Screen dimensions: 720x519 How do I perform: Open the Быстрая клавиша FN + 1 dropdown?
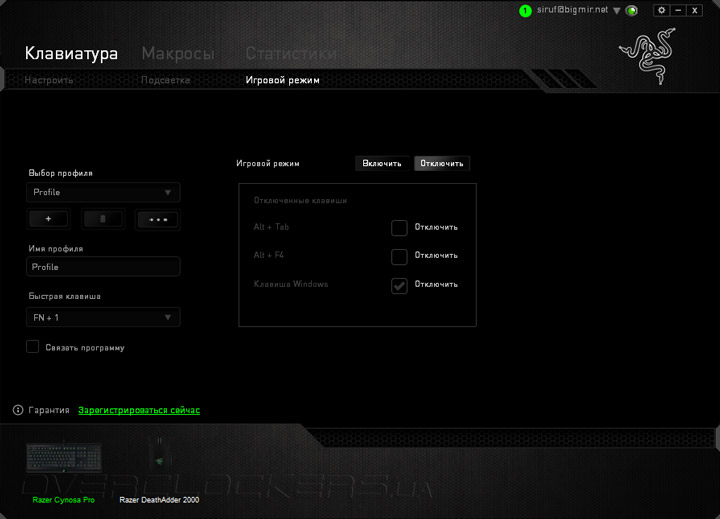(x=103, y=317)
